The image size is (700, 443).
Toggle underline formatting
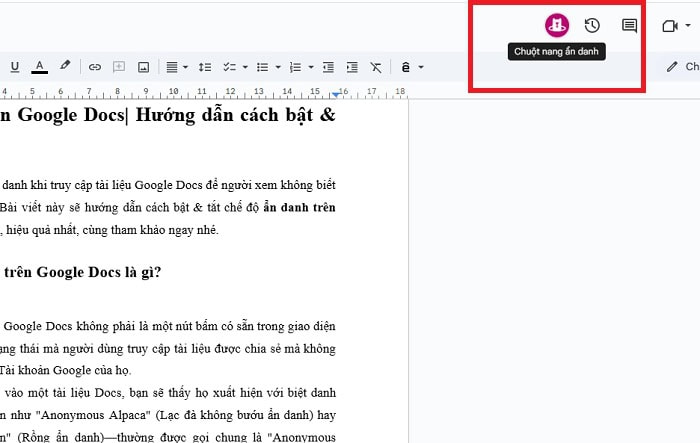tap(15, 67)
